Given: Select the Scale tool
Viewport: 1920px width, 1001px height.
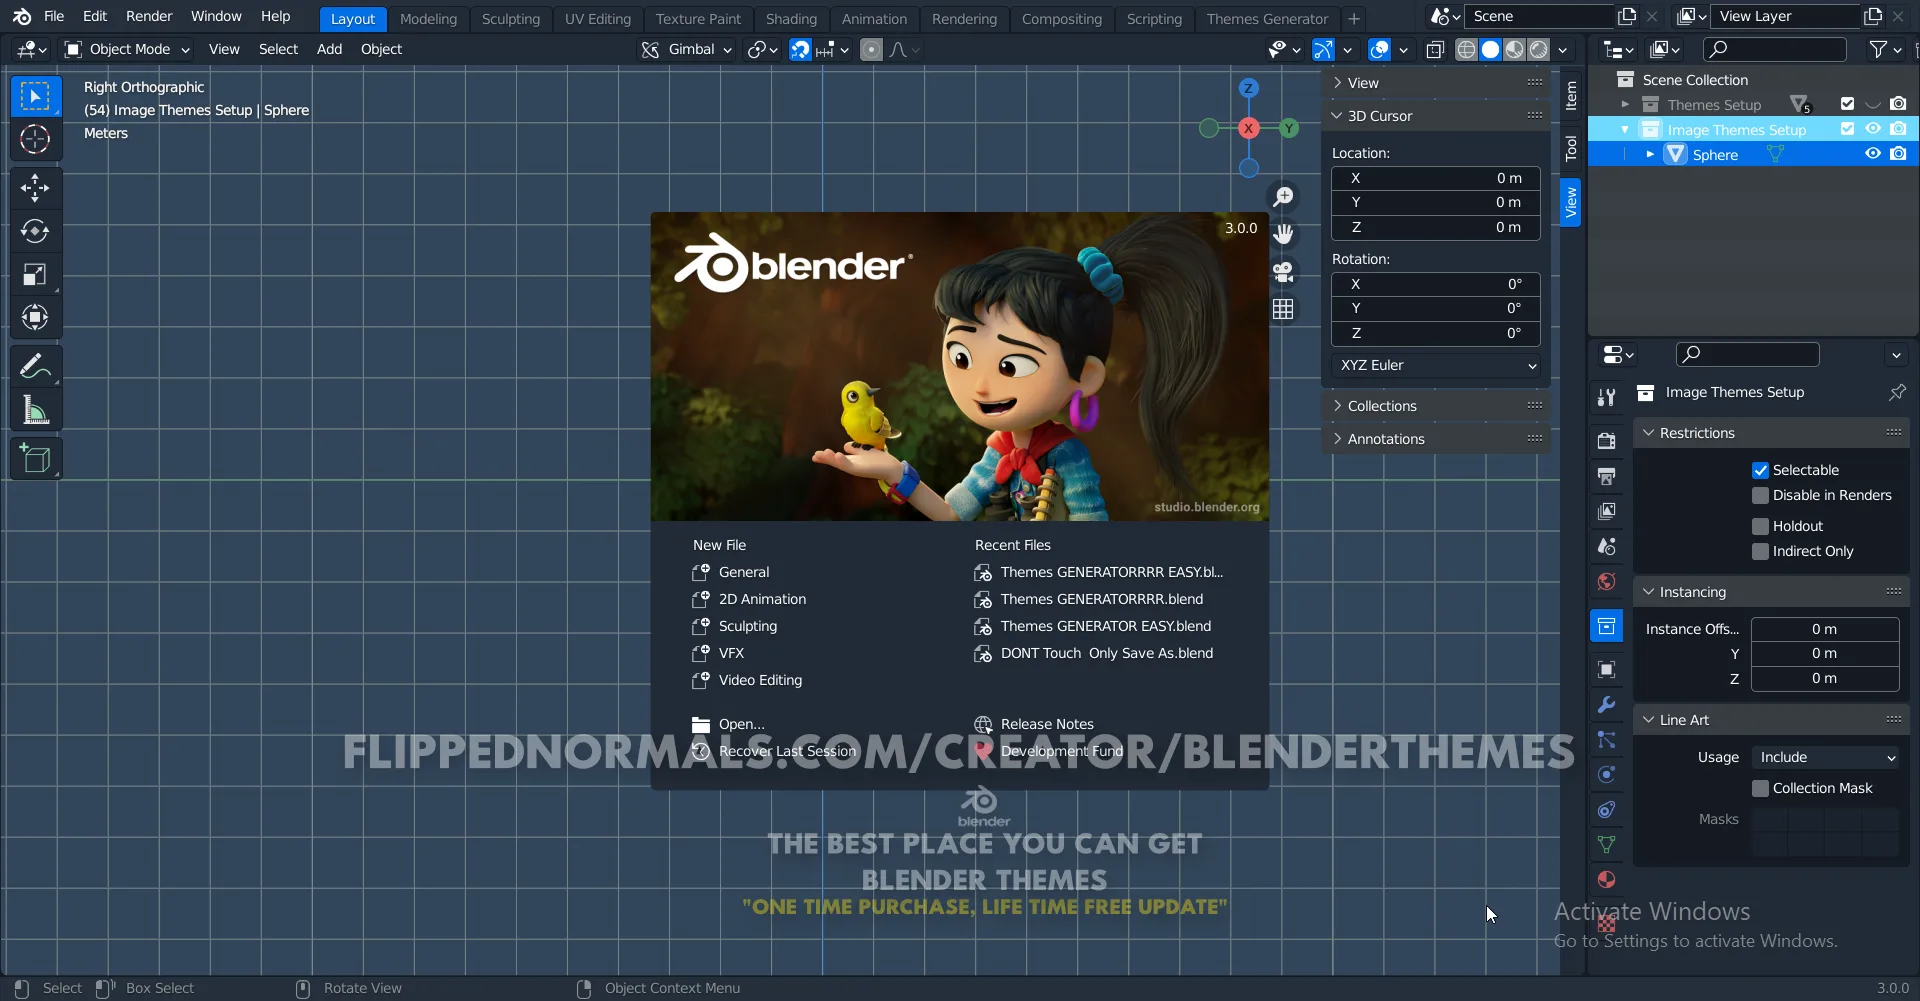Looking at the screenshot, I should [35, 275].
